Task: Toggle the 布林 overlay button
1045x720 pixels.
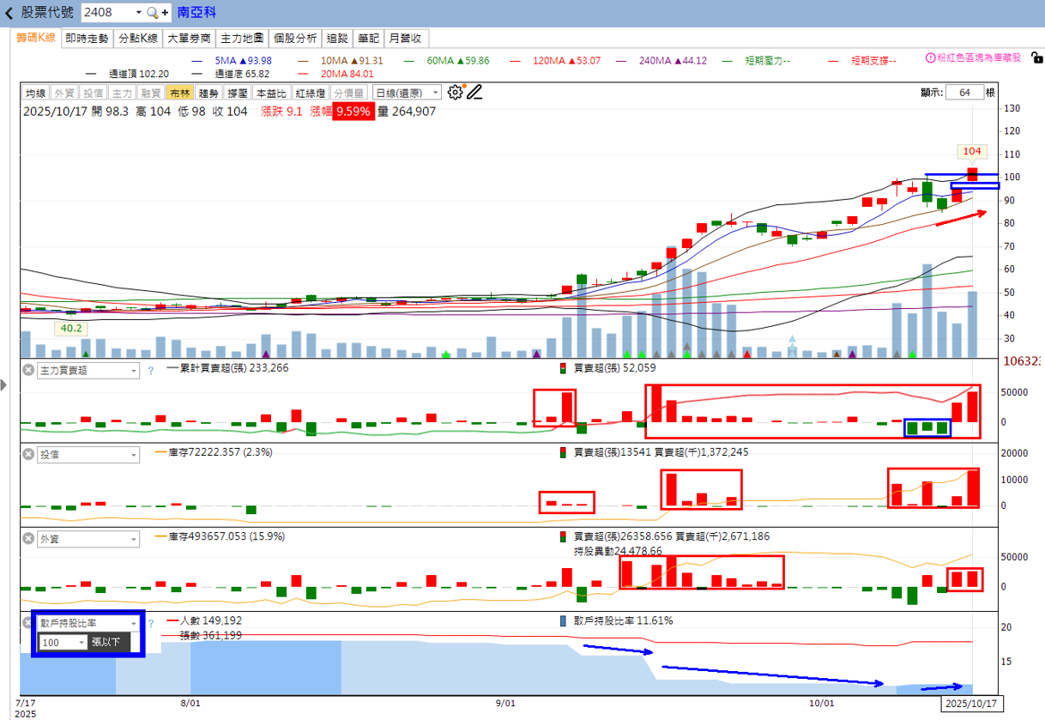Action: coord(180,93)
